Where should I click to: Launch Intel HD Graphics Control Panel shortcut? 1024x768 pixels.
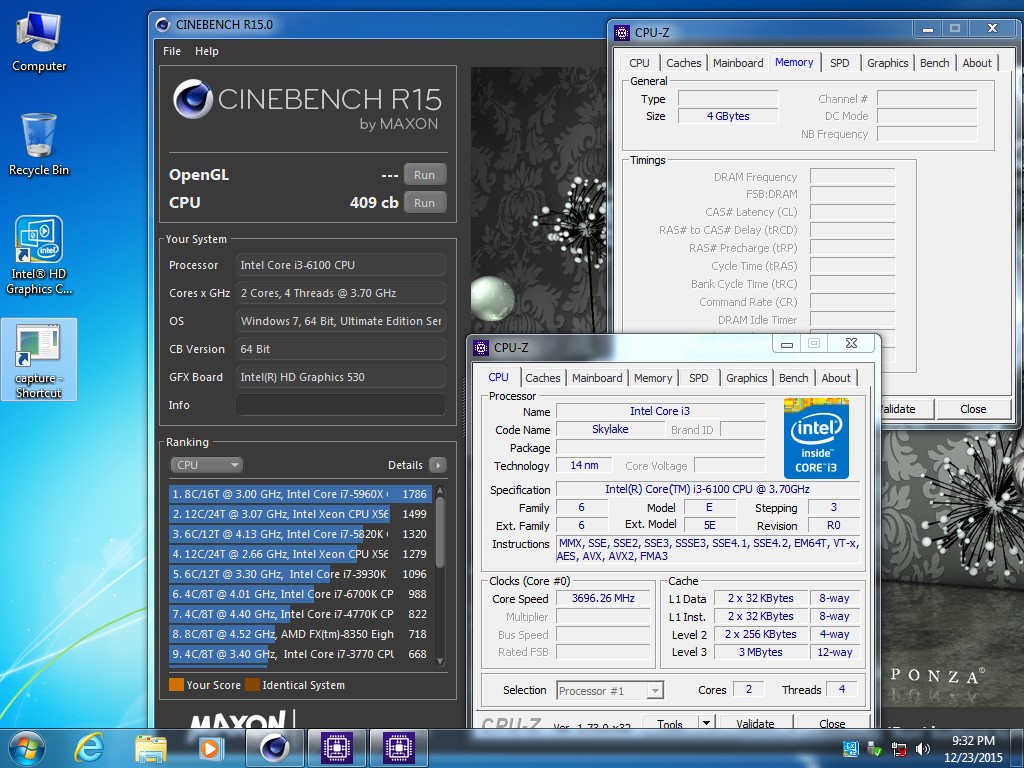[x=39, y=256]
